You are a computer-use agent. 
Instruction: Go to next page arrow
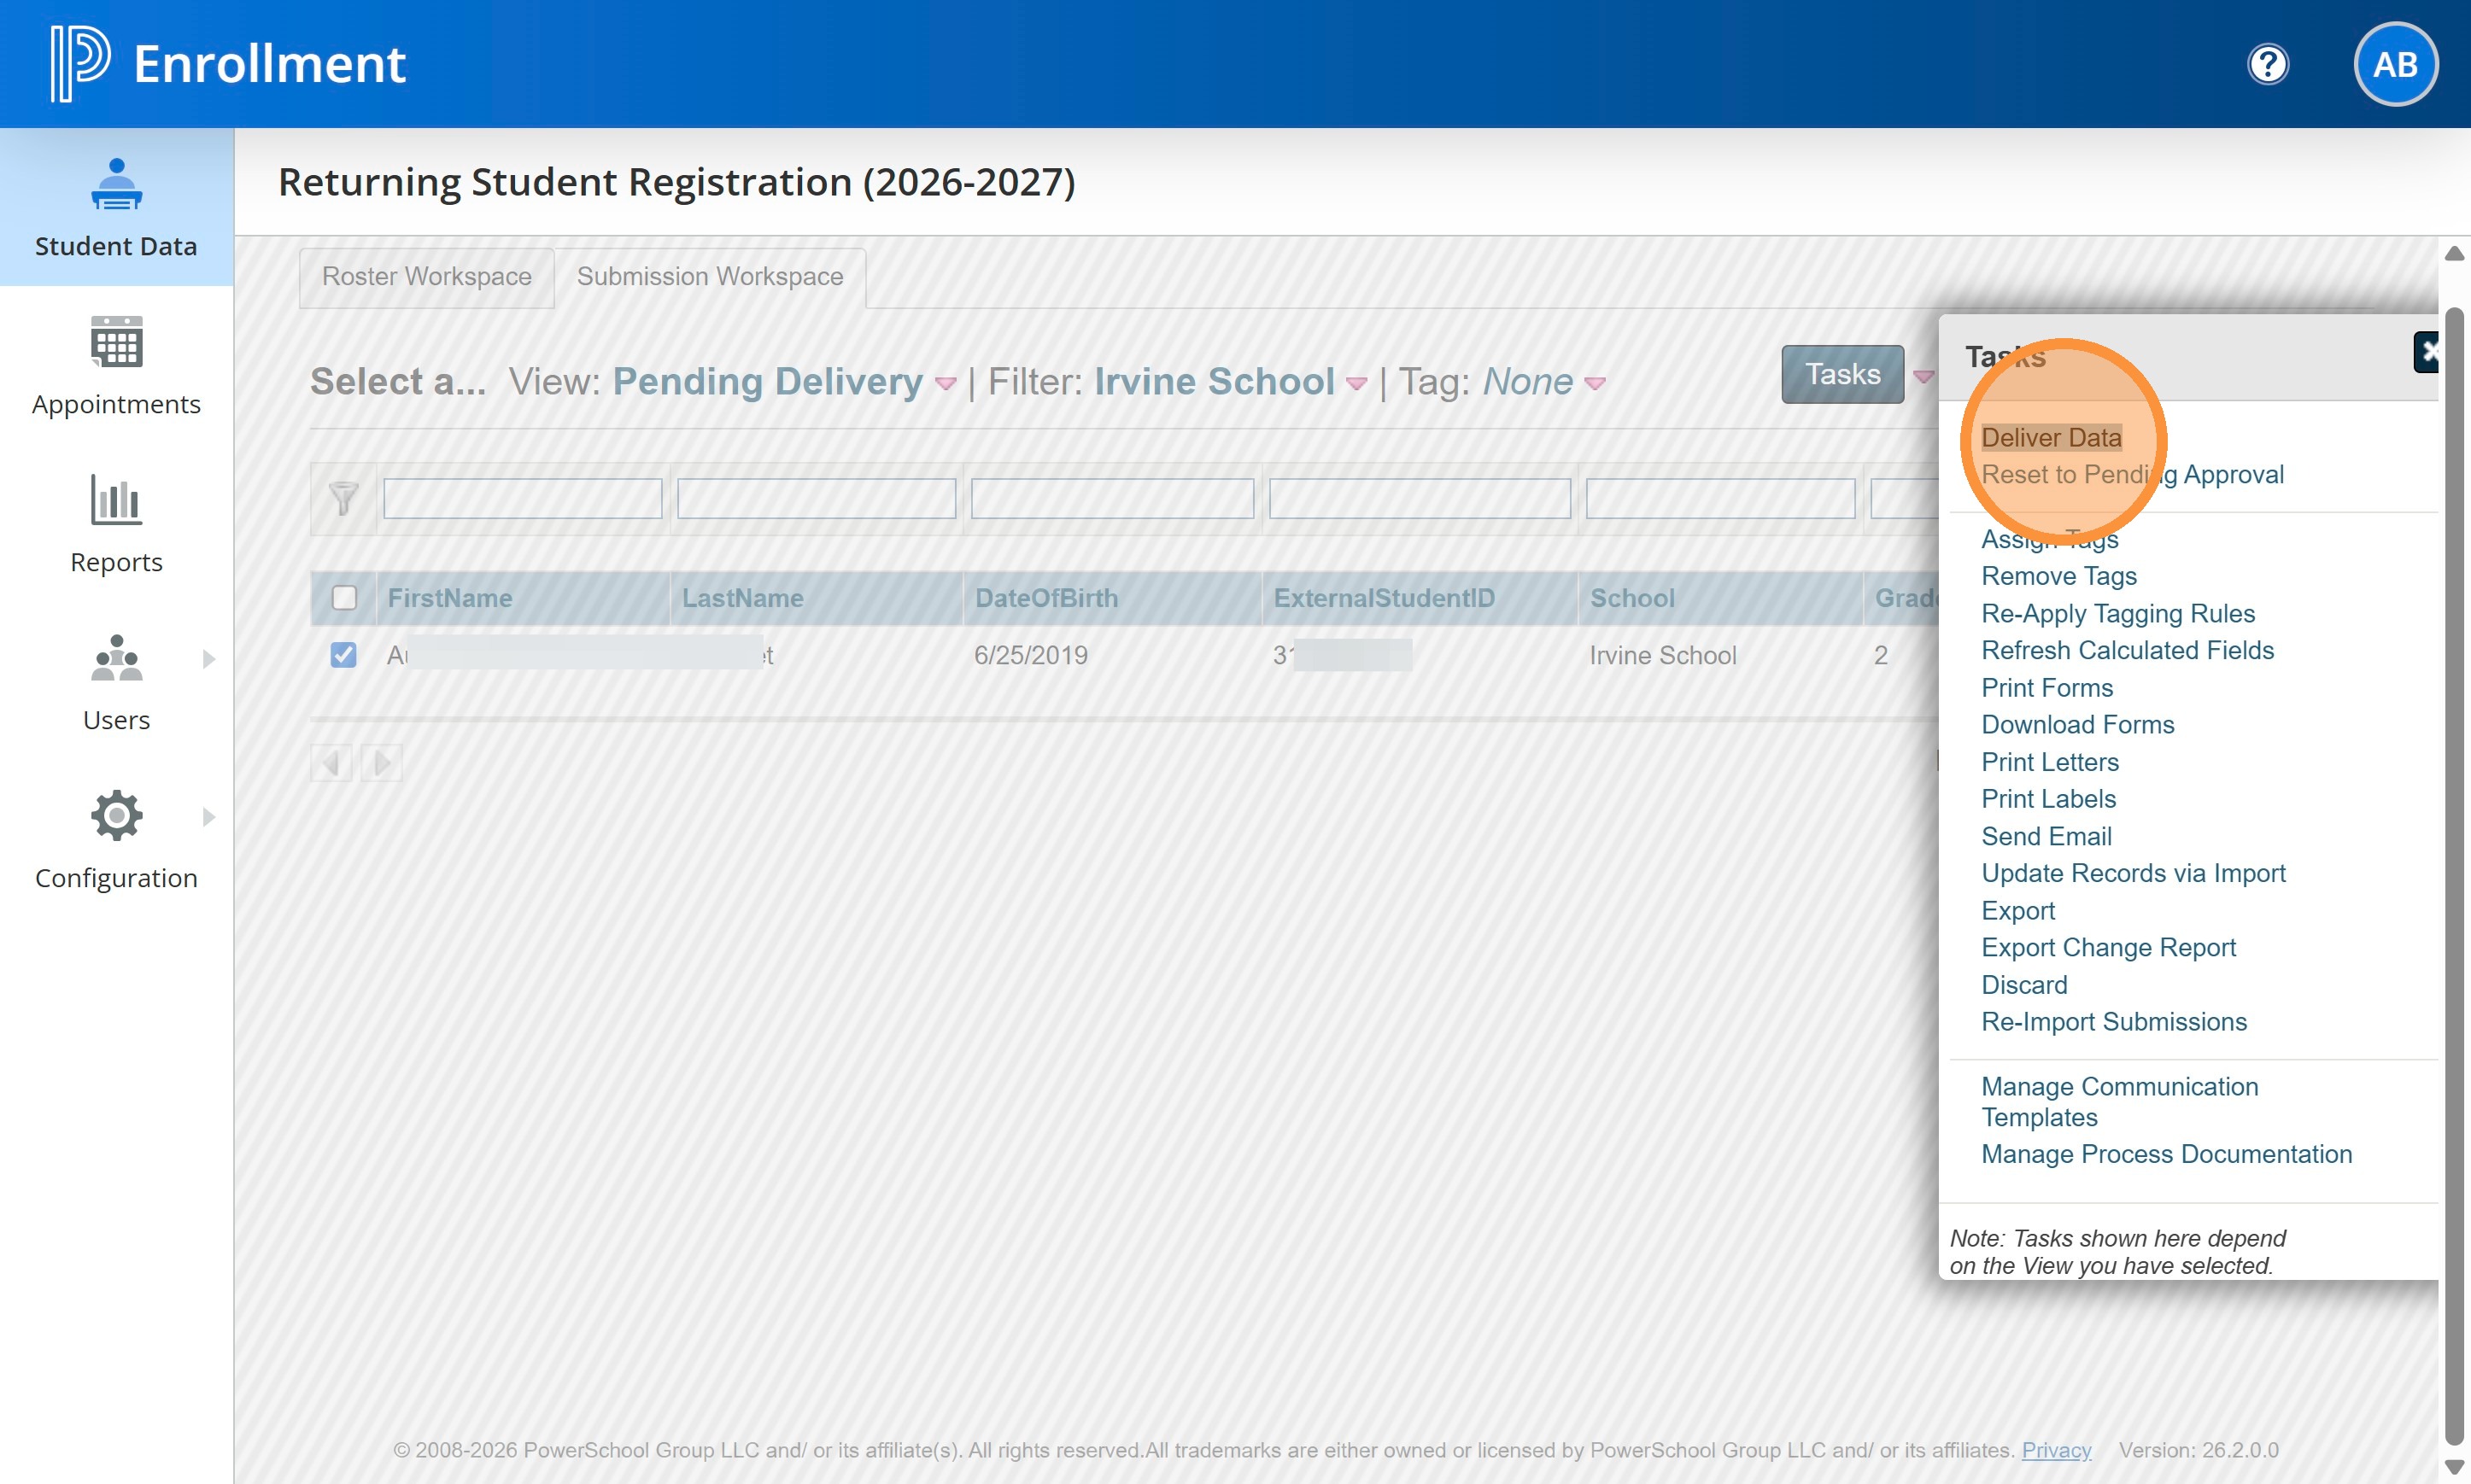tap(382, 763)
